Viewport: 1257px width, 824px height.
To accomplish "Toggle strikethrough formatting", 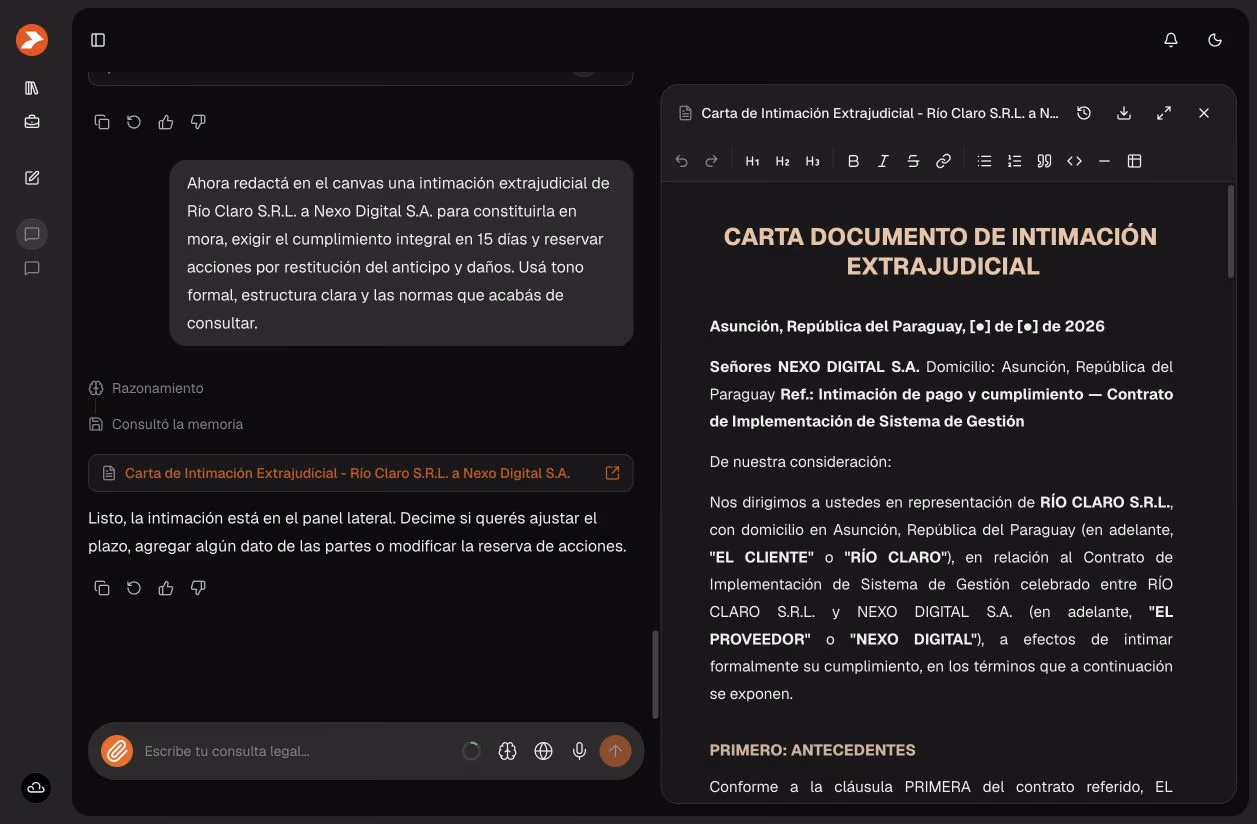I will [913, 161].
